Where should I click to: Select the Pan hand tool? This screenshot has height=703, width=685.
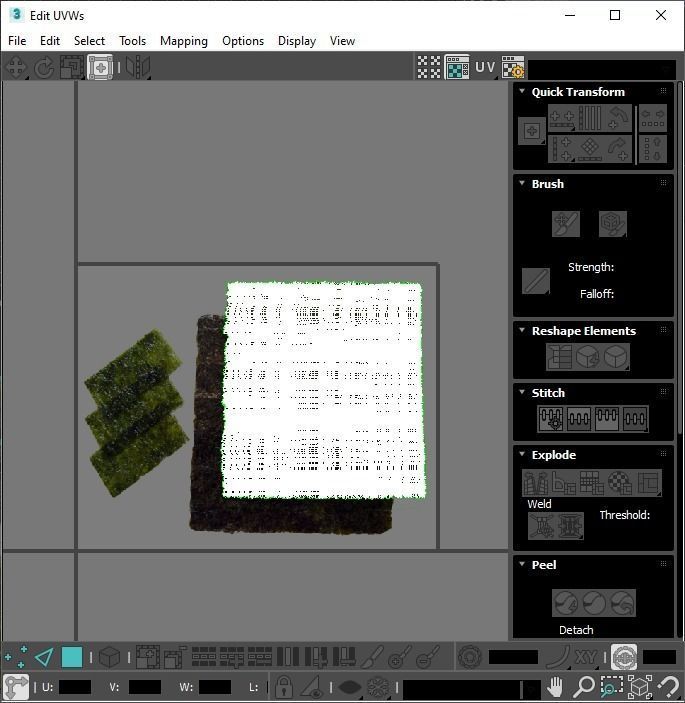click(555, 687)
